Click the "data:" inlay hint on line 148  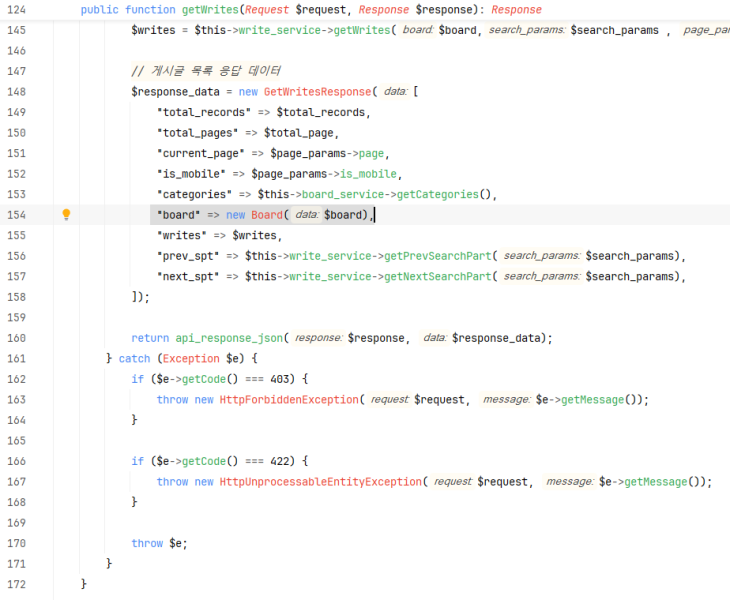click(395, 92)
